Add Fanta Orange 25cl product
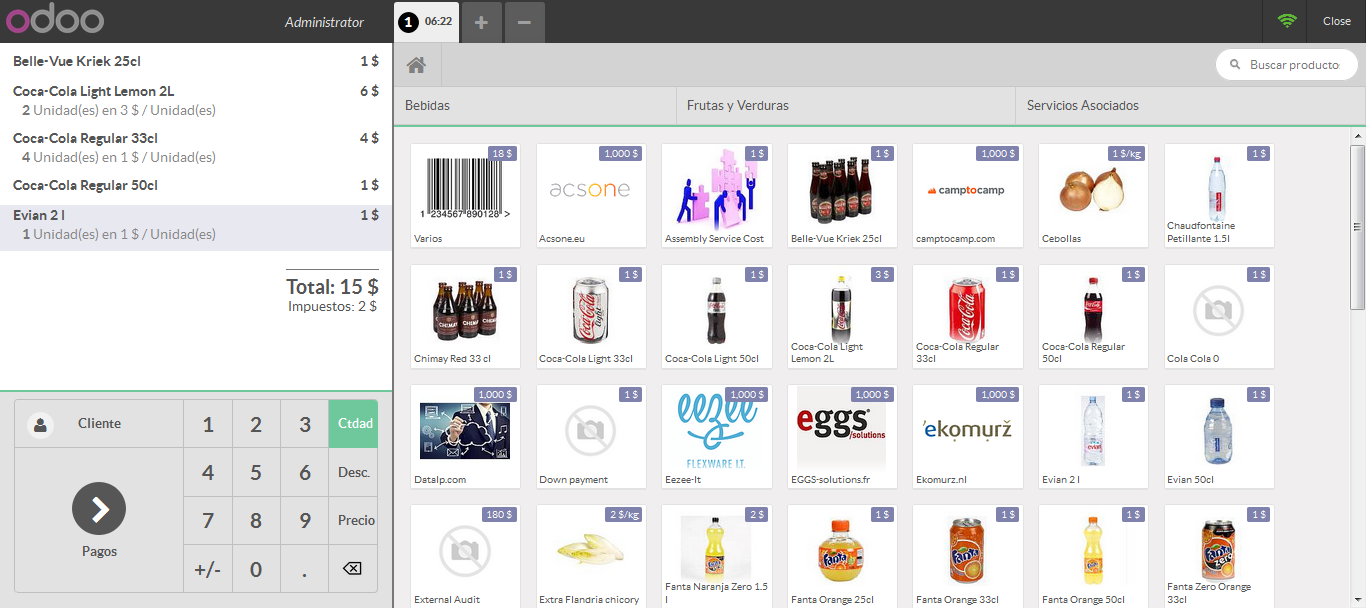Viewport: 1366px width, 608px height. [x=842, y=556]
